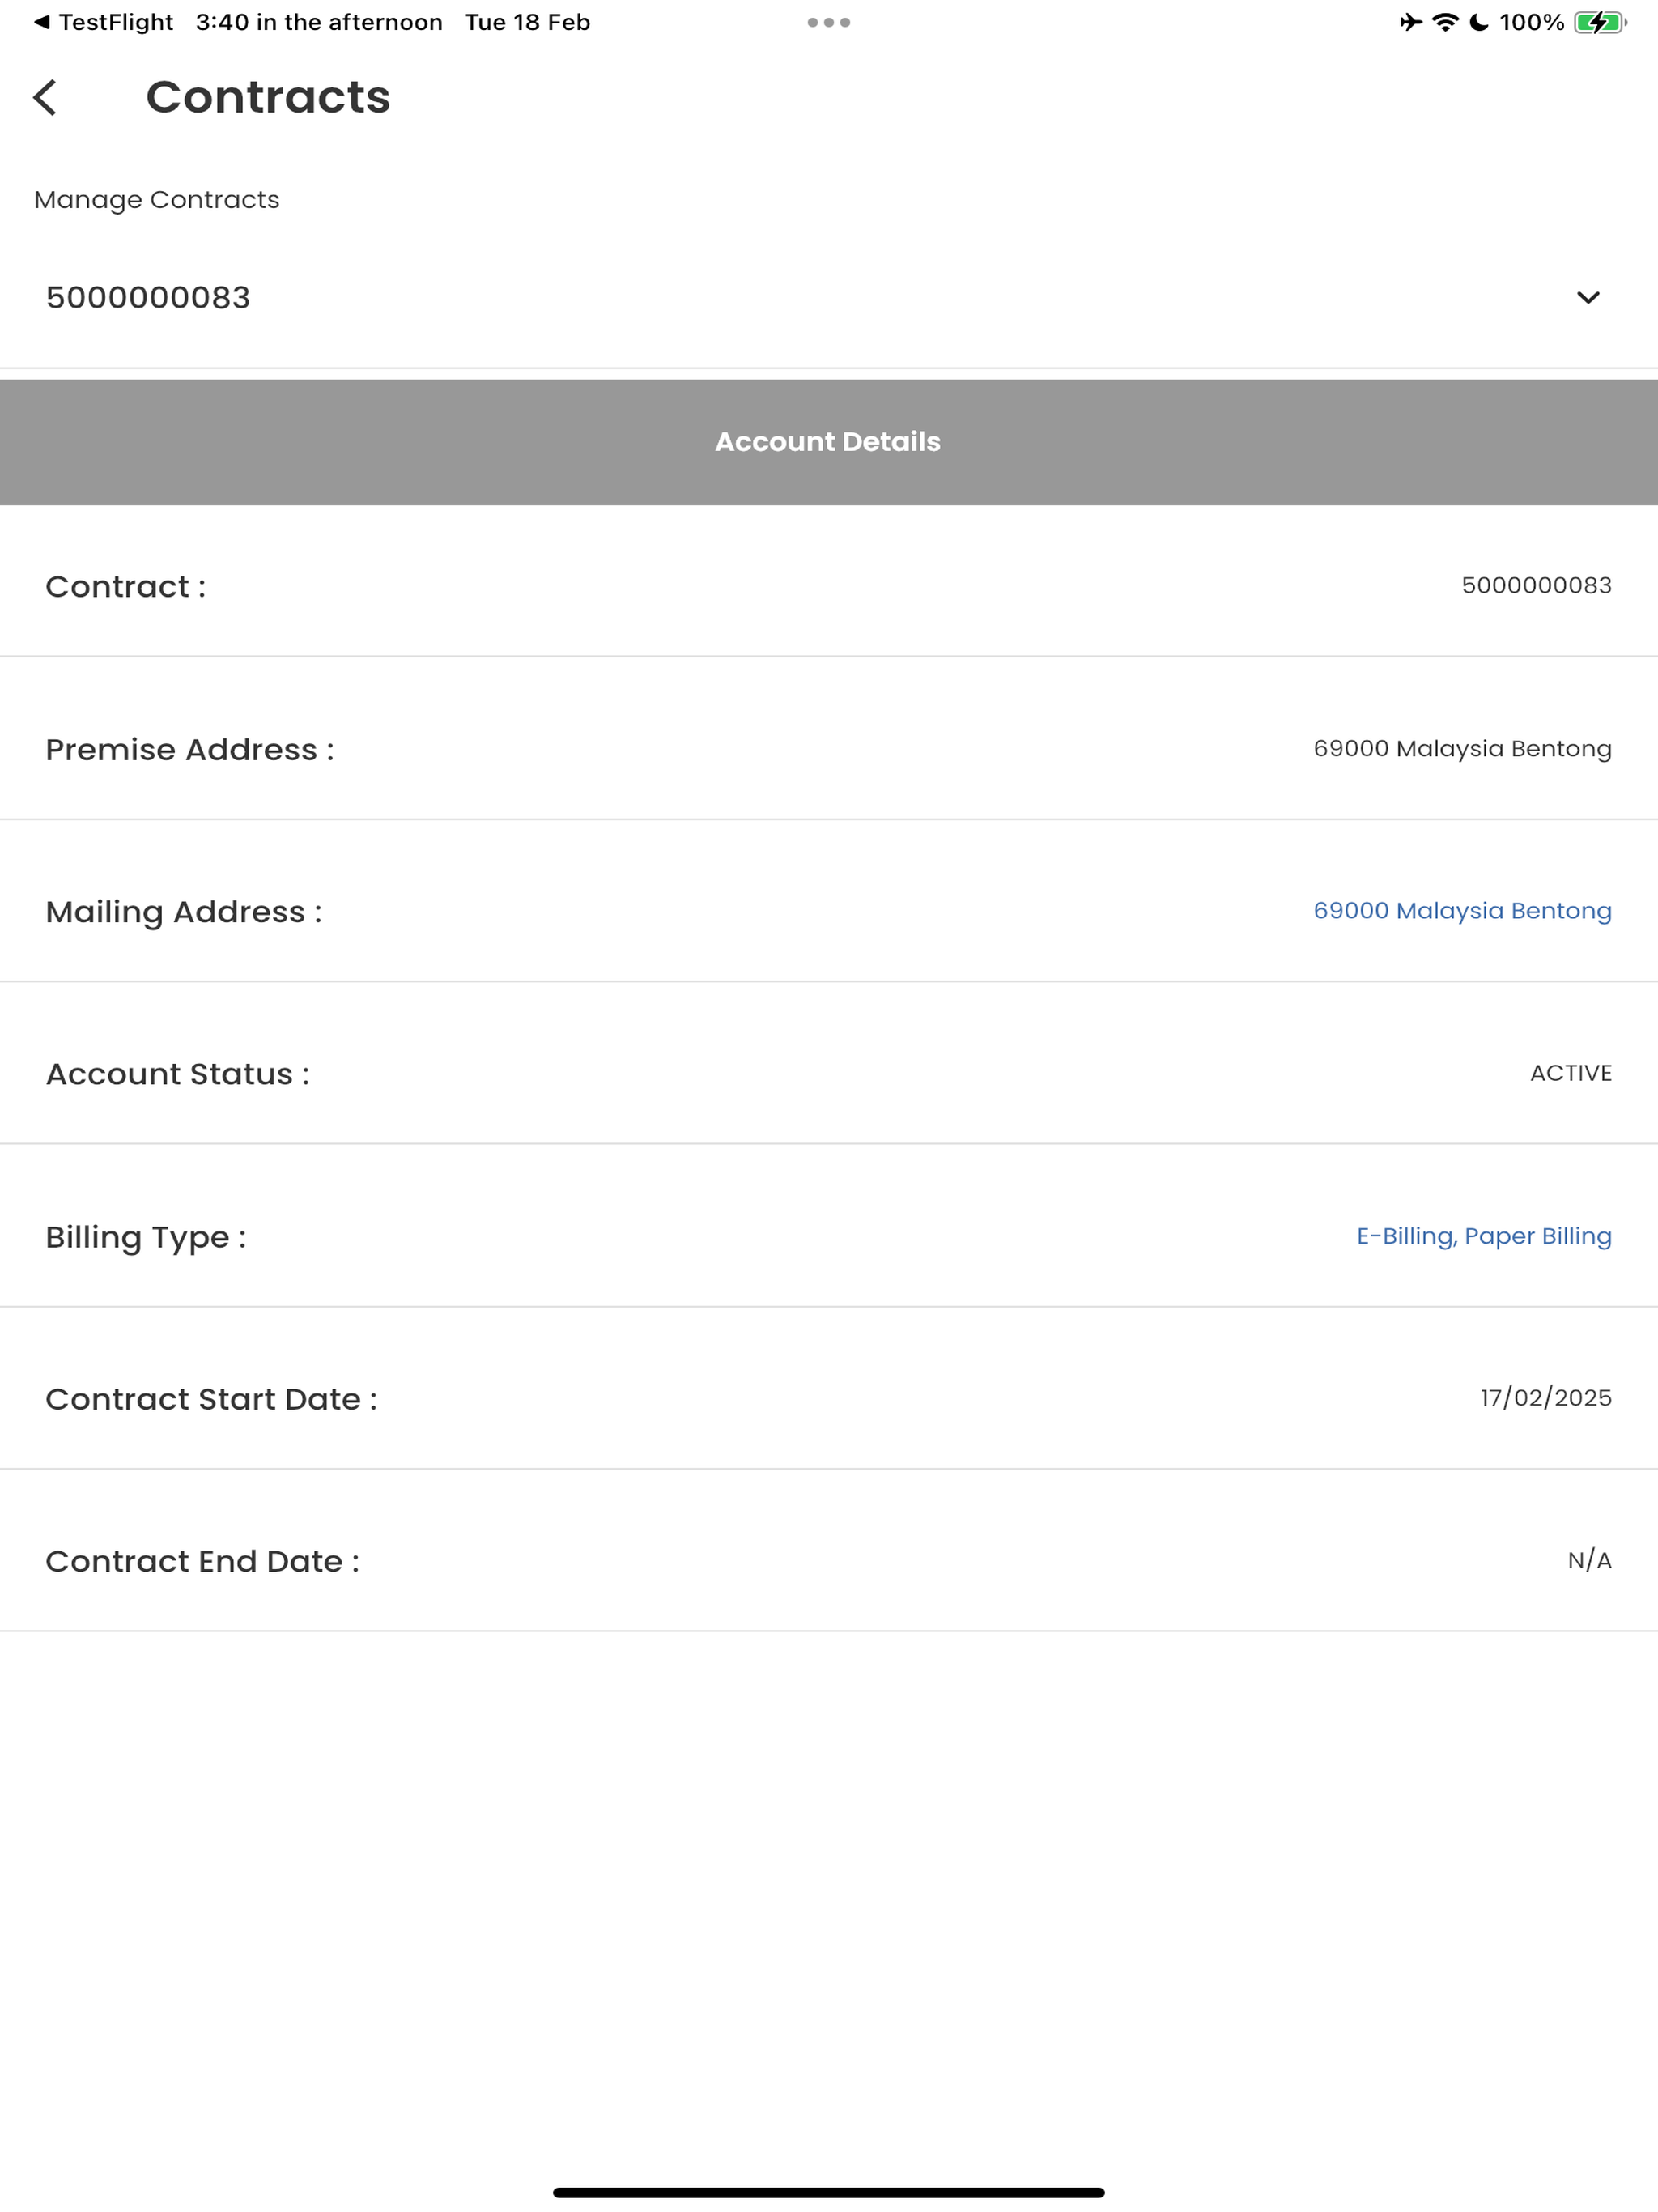Edit the Mailing Address 69000 Malaysia Bentong link
This screenshot has width=1658, height=2212.
point(1462,911)
